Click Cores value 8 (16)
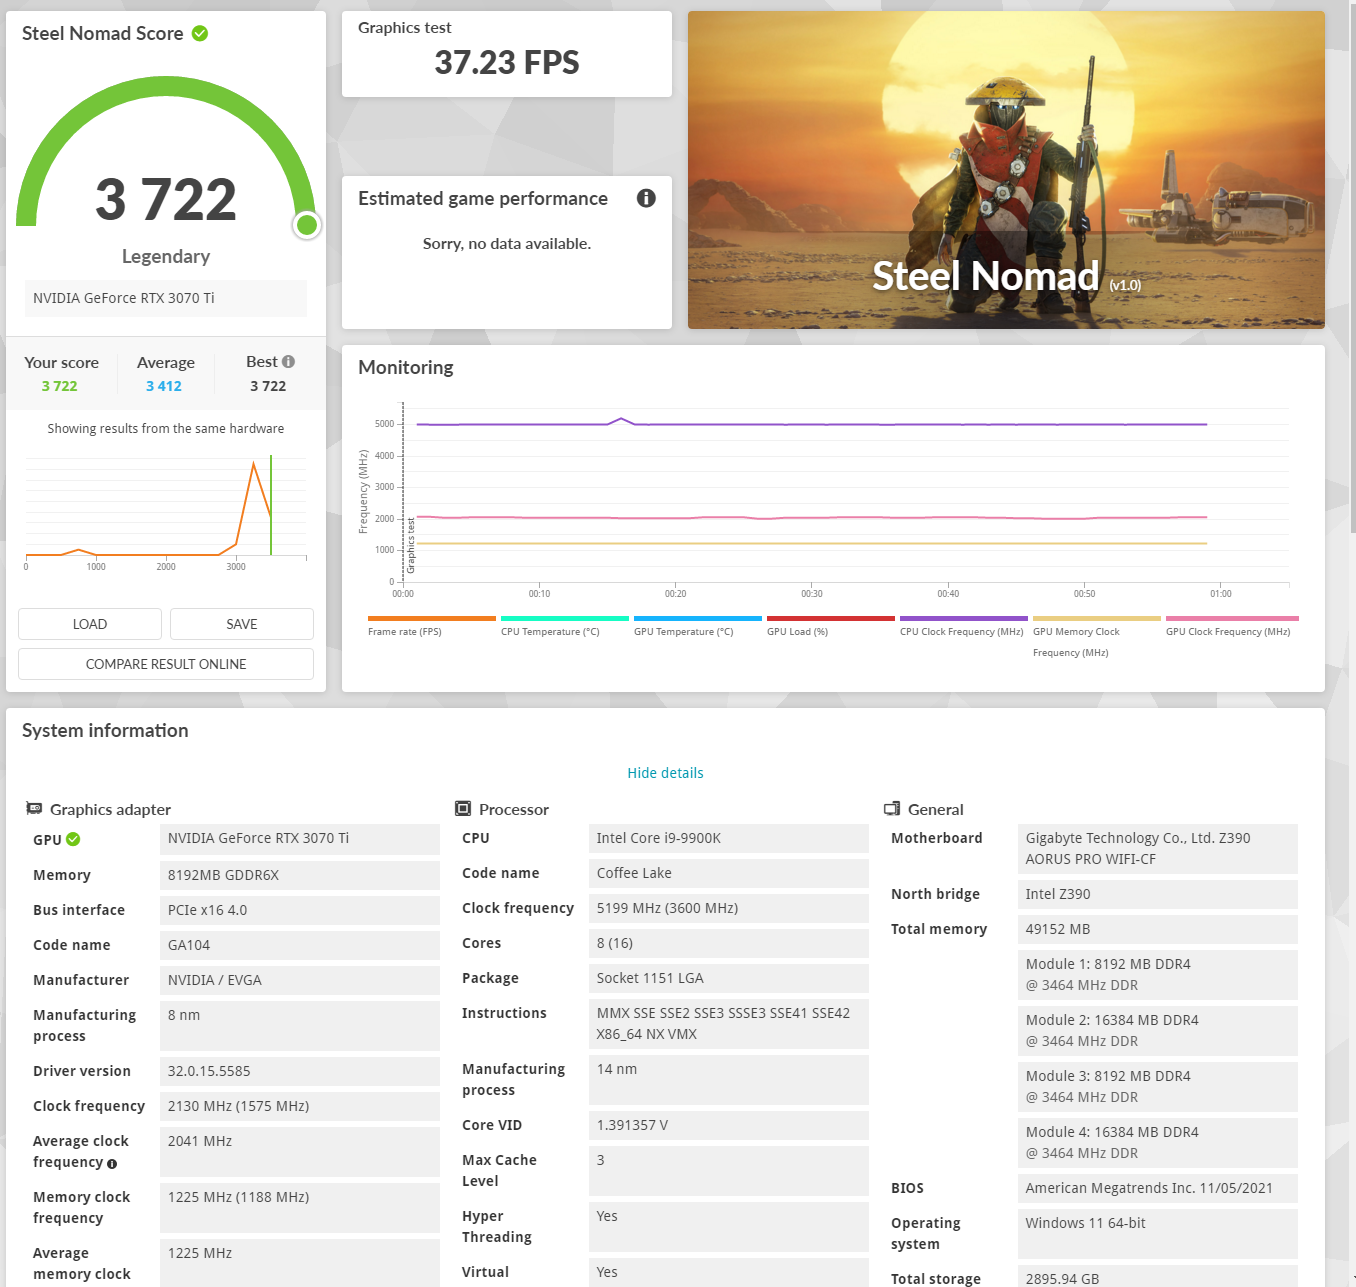The width and height of the screenshot is (1356, 1287). tap(729, 943)
